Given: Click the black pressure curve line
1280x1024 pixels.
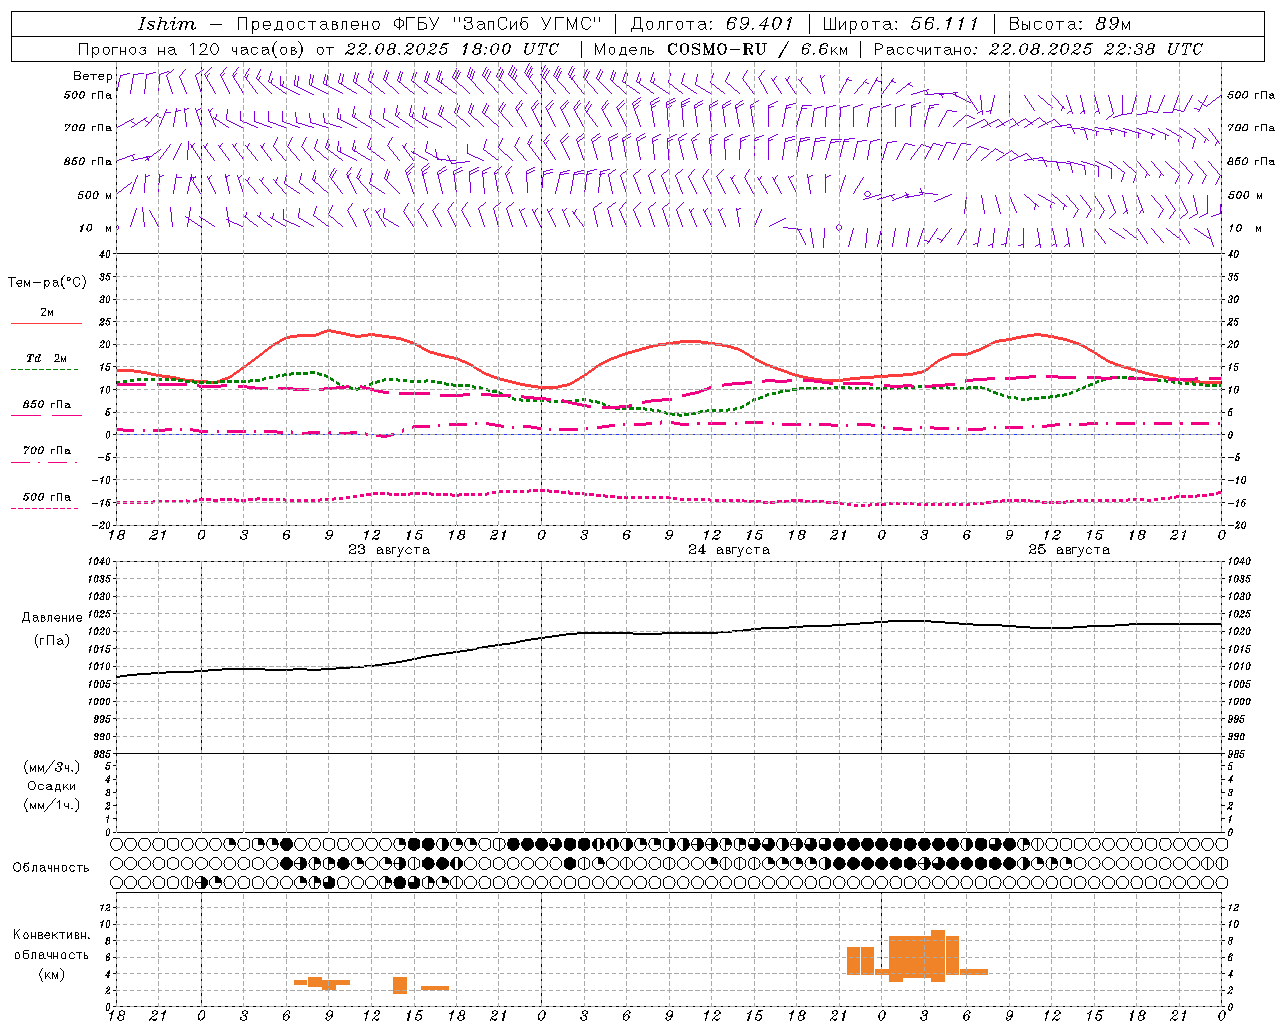Looking at the screenshot, I should tap(669, 633).
